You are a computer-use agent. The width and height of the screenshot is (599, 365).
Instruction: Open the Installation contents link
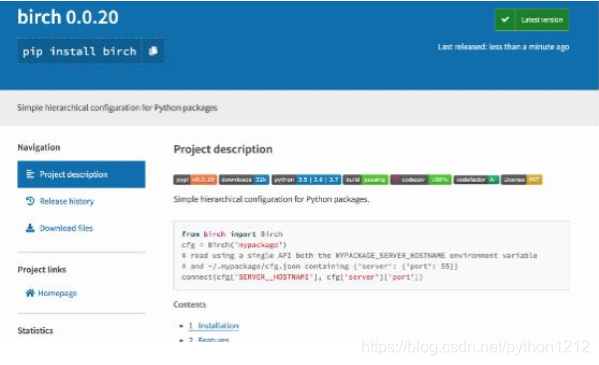[214, 326]
